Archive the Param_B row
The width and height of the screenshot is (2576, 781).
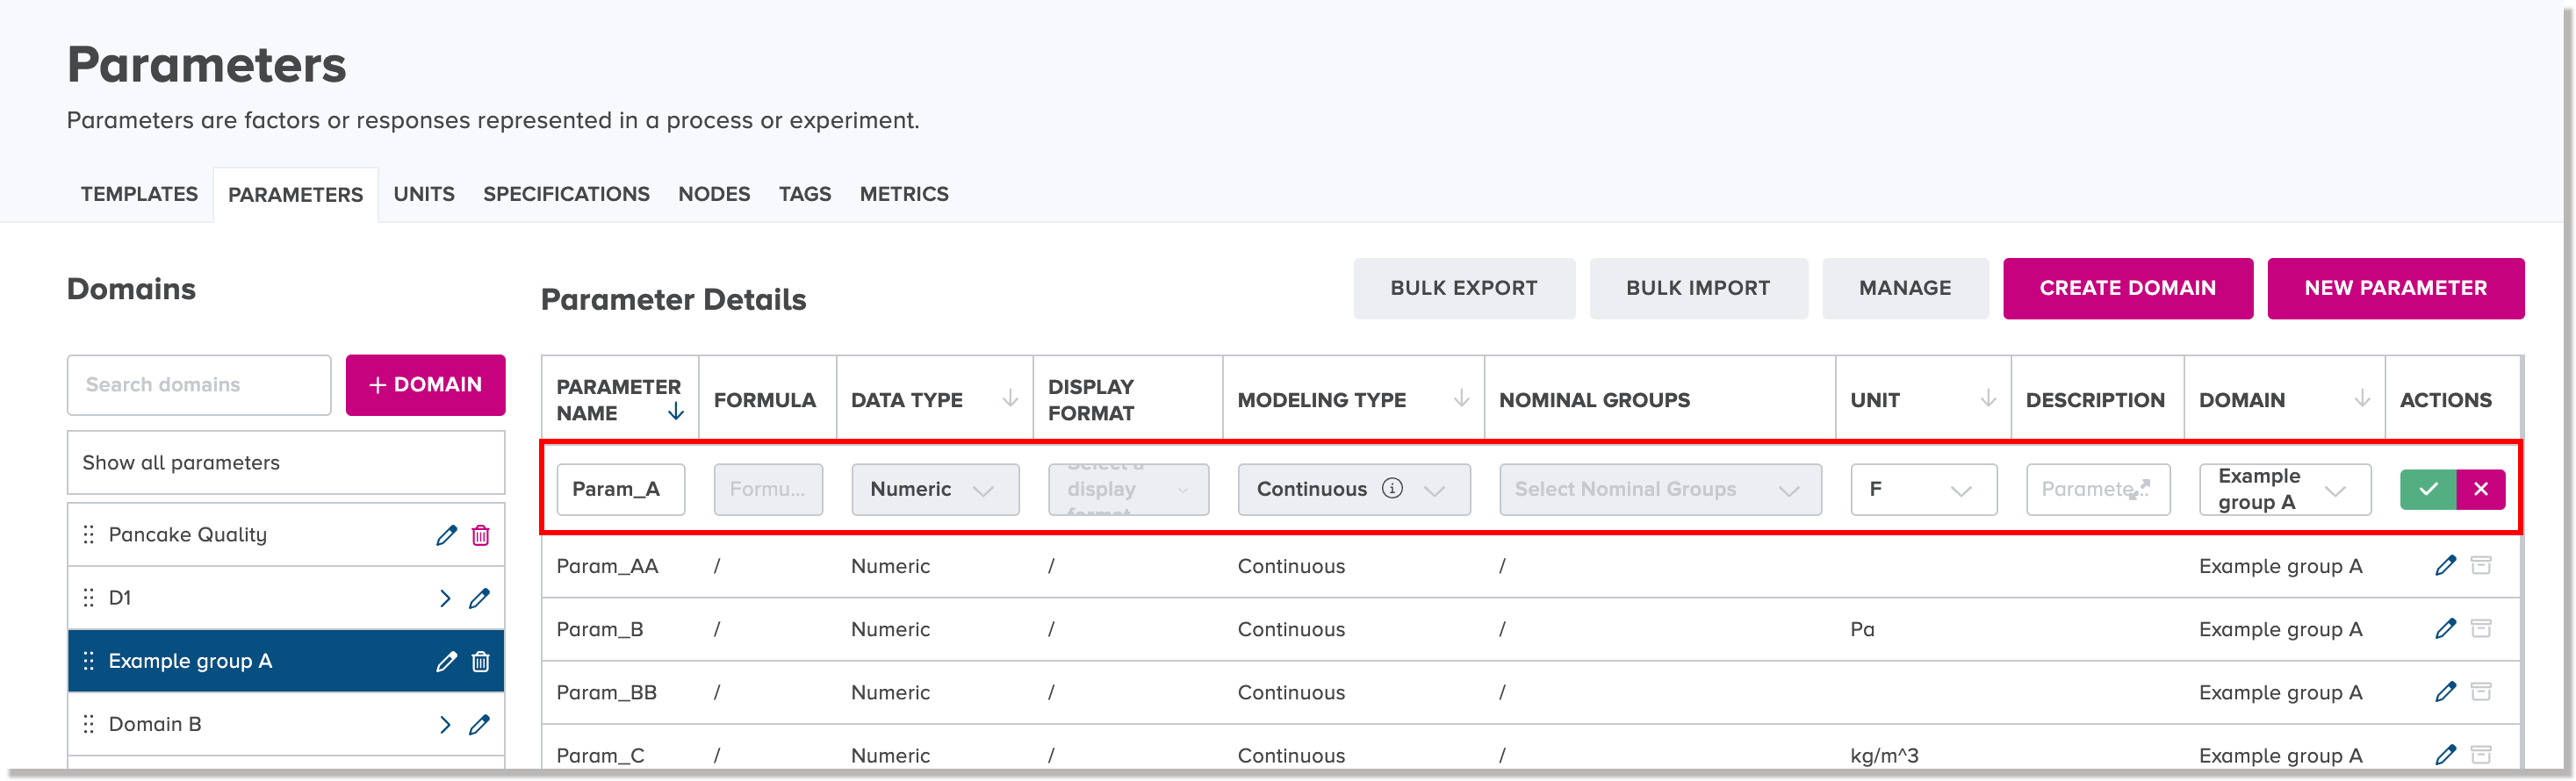[x=2481, y=629]
